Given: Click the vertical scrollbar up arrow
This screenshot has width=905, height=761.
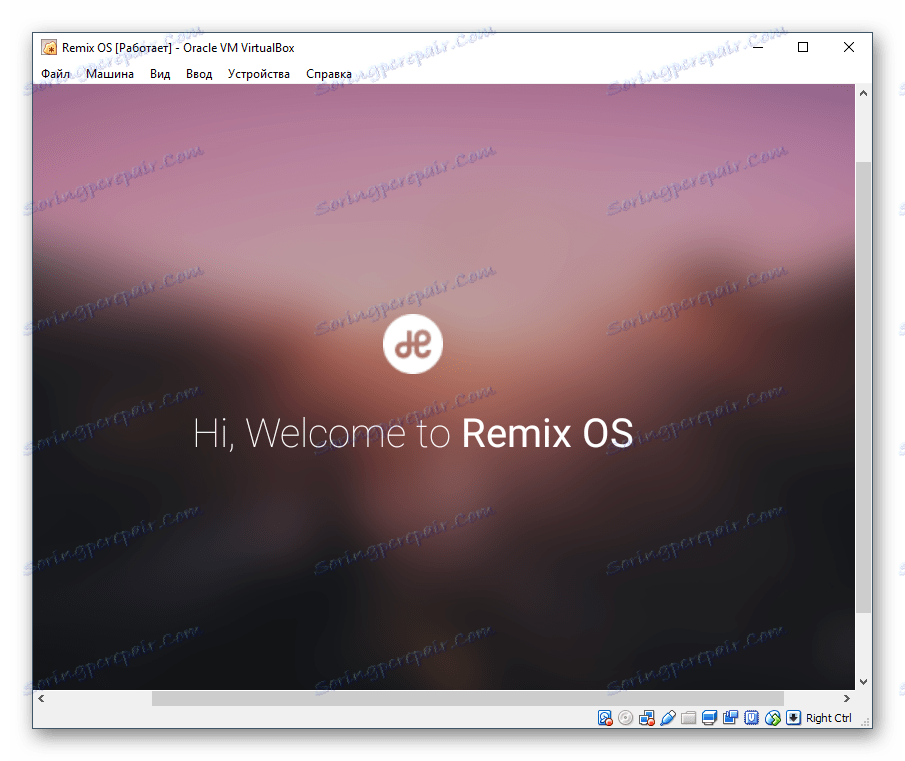Looking at the screenshot, I should coord(863,93).
